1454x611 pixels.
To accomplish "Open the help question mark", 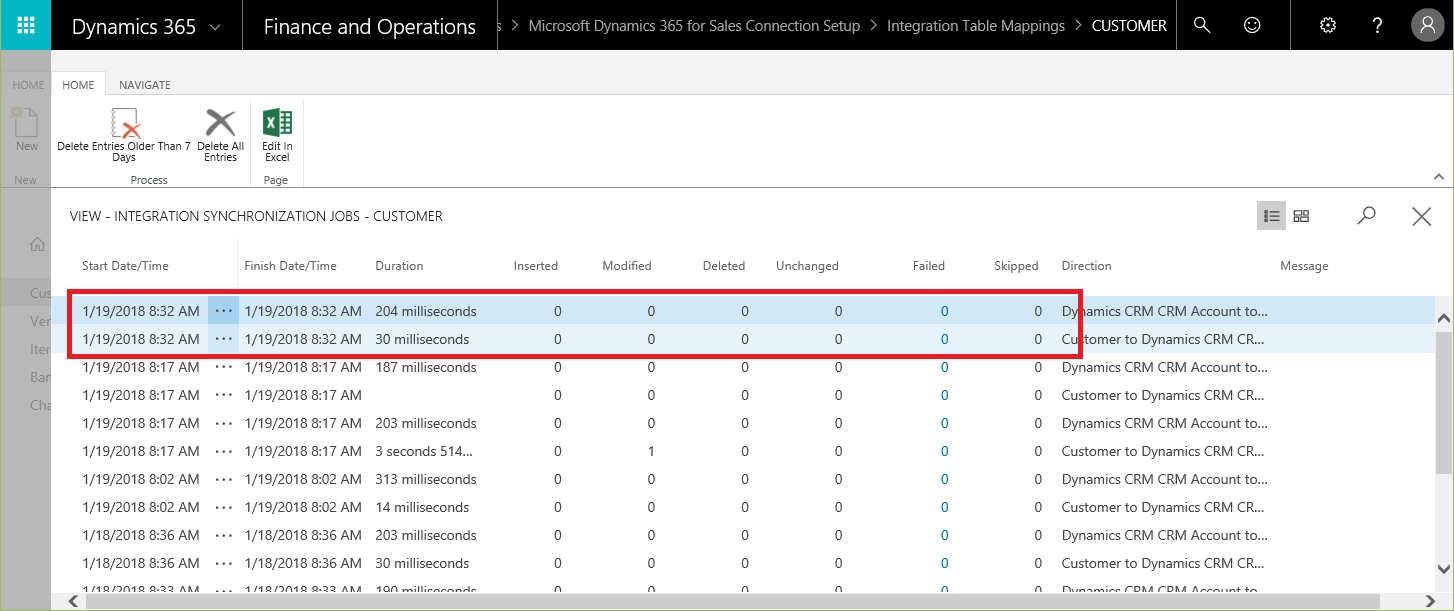I will click(x=1377, y=25).
